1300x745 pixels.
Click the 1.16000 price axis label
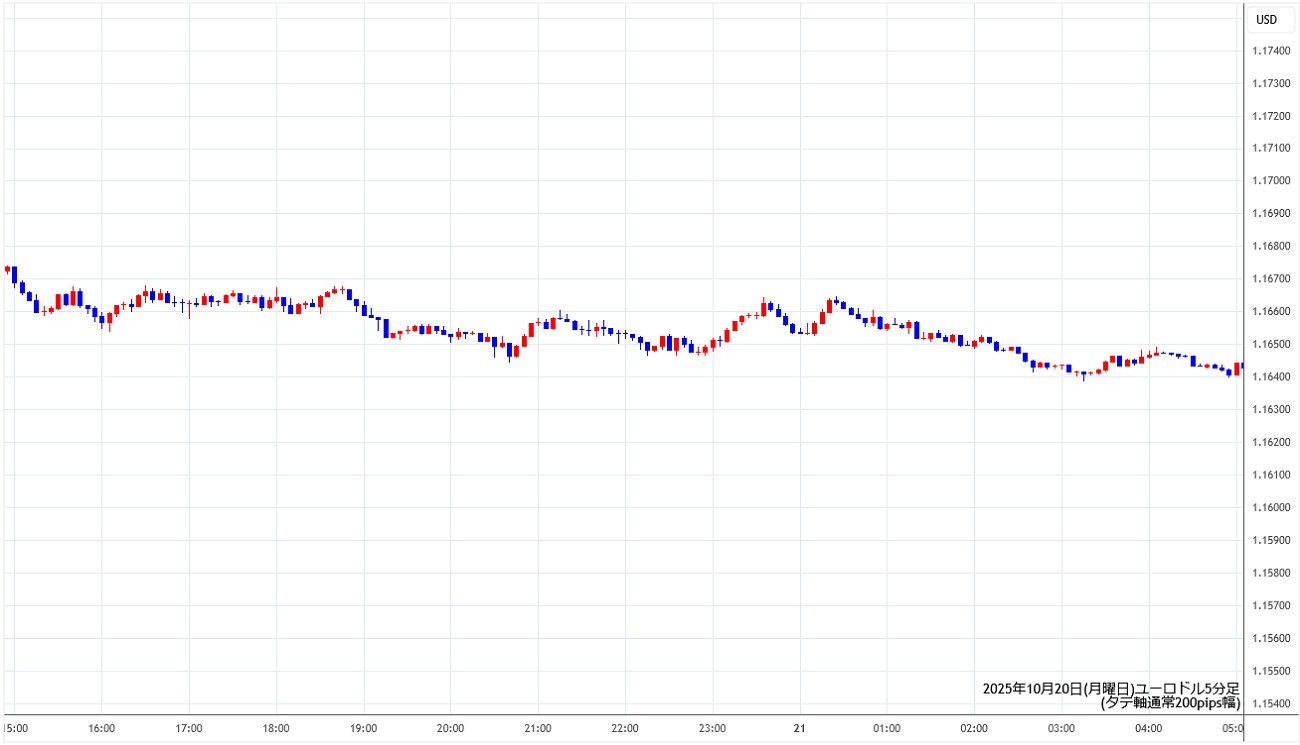click(x=1272, y=507)
